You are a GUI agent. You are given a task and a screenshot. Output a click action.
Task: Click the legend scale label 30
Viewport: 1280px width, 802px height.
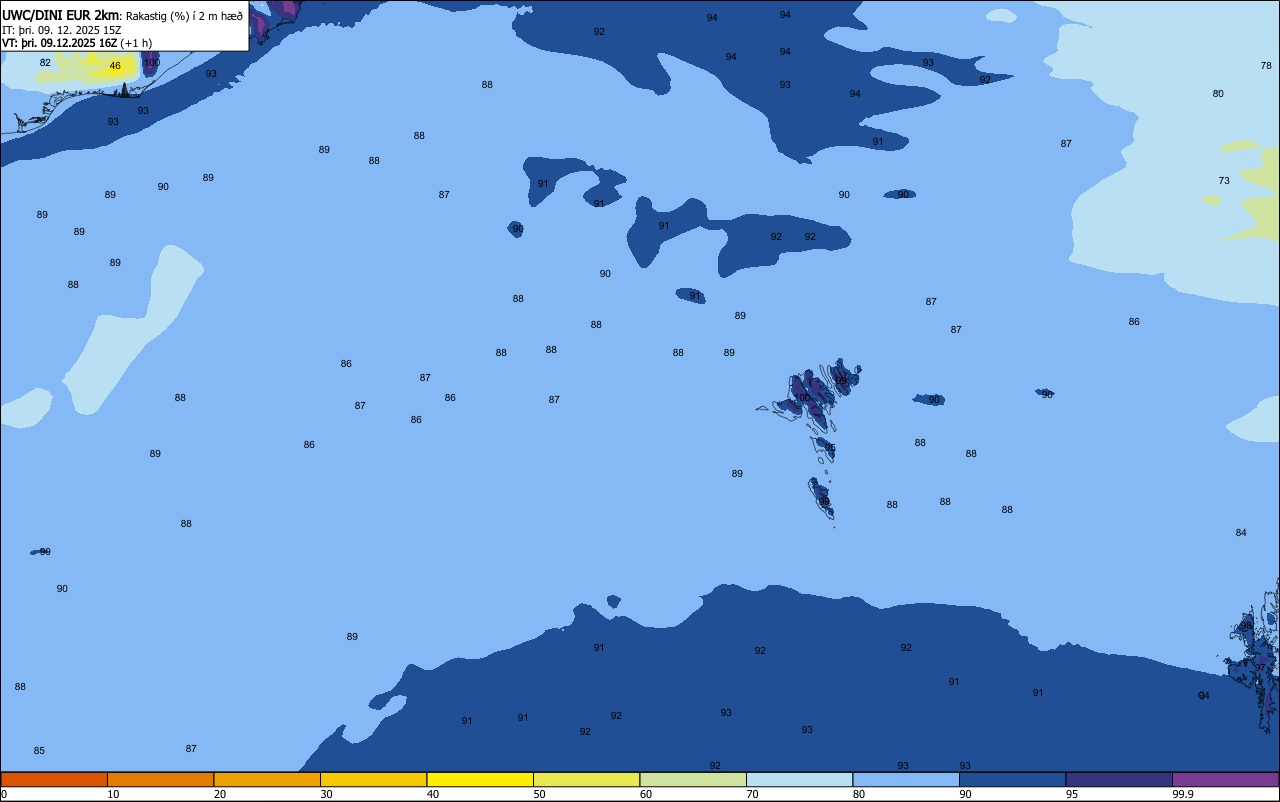click(x=327, y=794)
